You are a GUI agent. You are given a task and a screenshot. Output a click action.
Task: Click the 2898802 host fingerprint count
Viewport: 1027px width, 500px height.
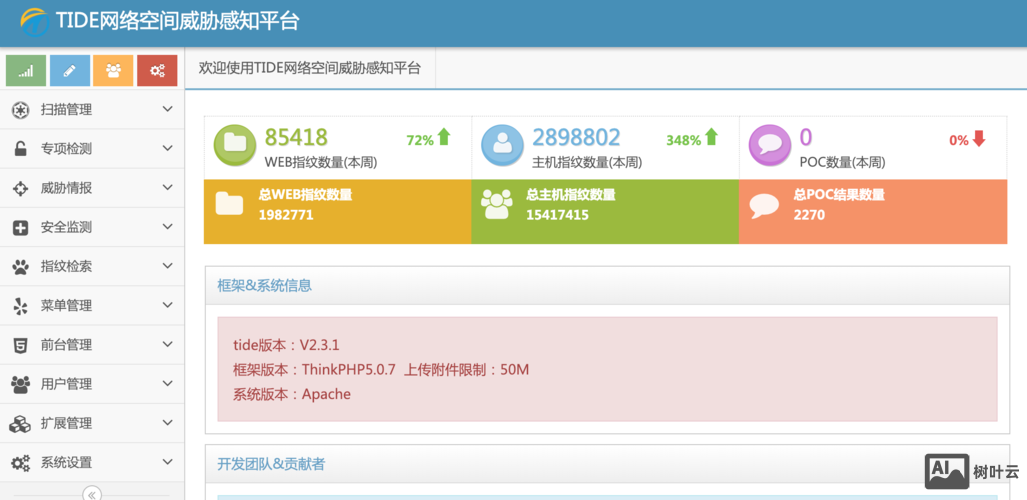pyautogui.click(x=576, y=137)
